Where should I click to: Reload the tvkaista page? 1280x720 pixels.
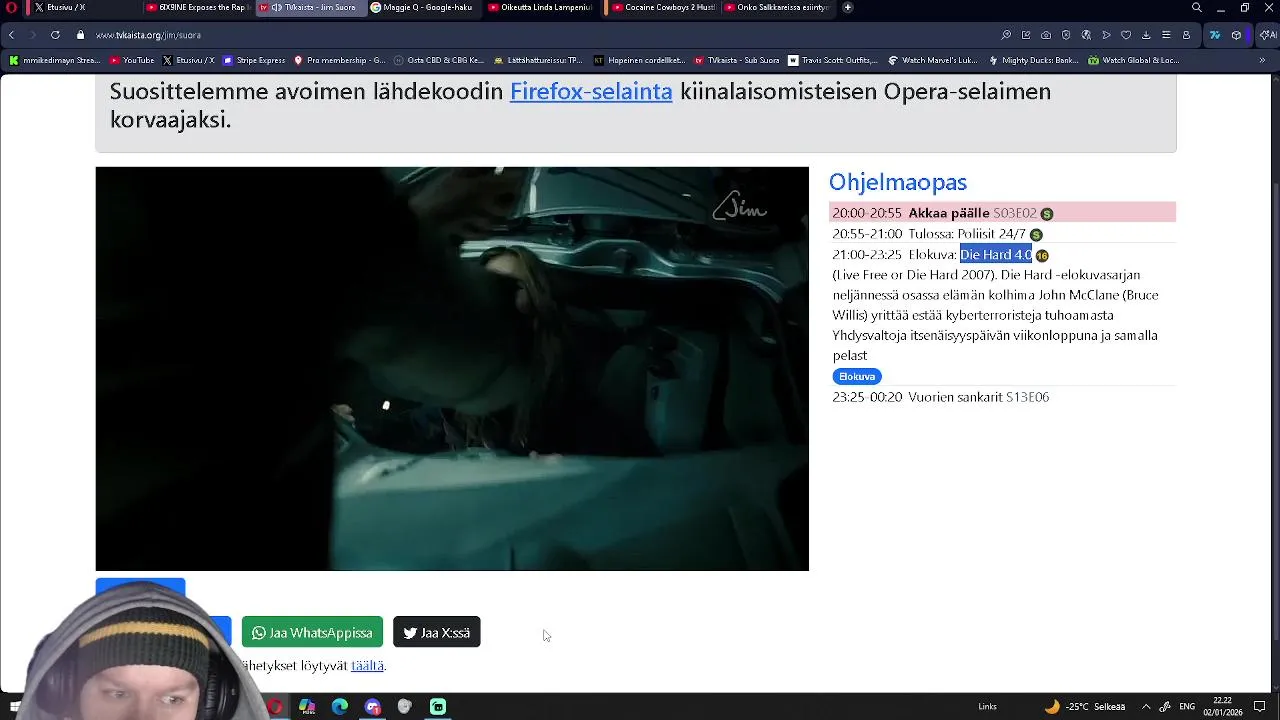pyautogui.click(x=55, y=35)
